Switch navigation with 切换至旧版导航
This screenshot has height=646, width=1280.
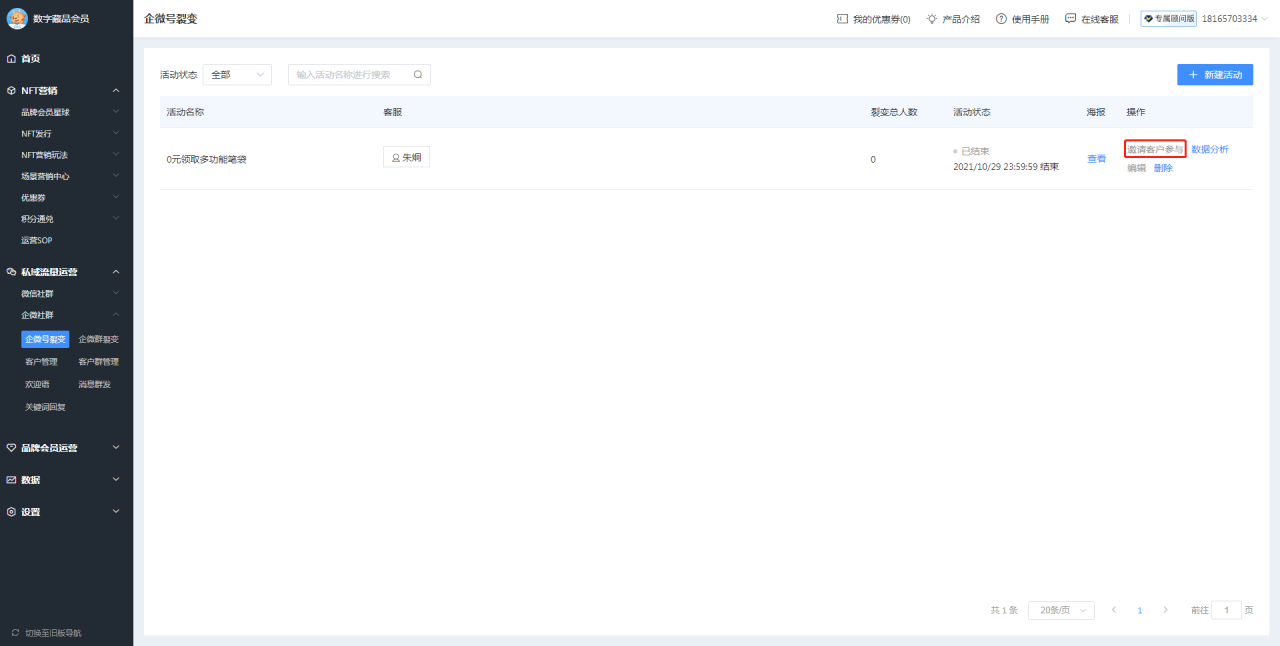[44, 632]
